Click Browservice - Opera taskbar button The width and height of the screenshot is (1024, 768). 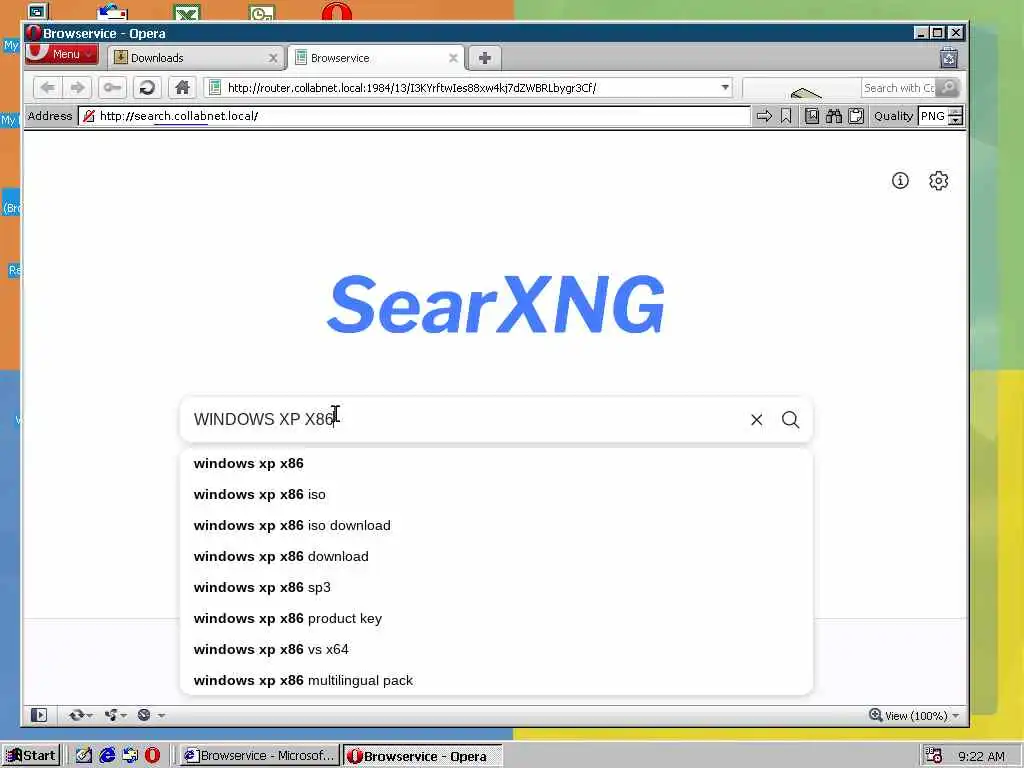(x=423, y=756)
